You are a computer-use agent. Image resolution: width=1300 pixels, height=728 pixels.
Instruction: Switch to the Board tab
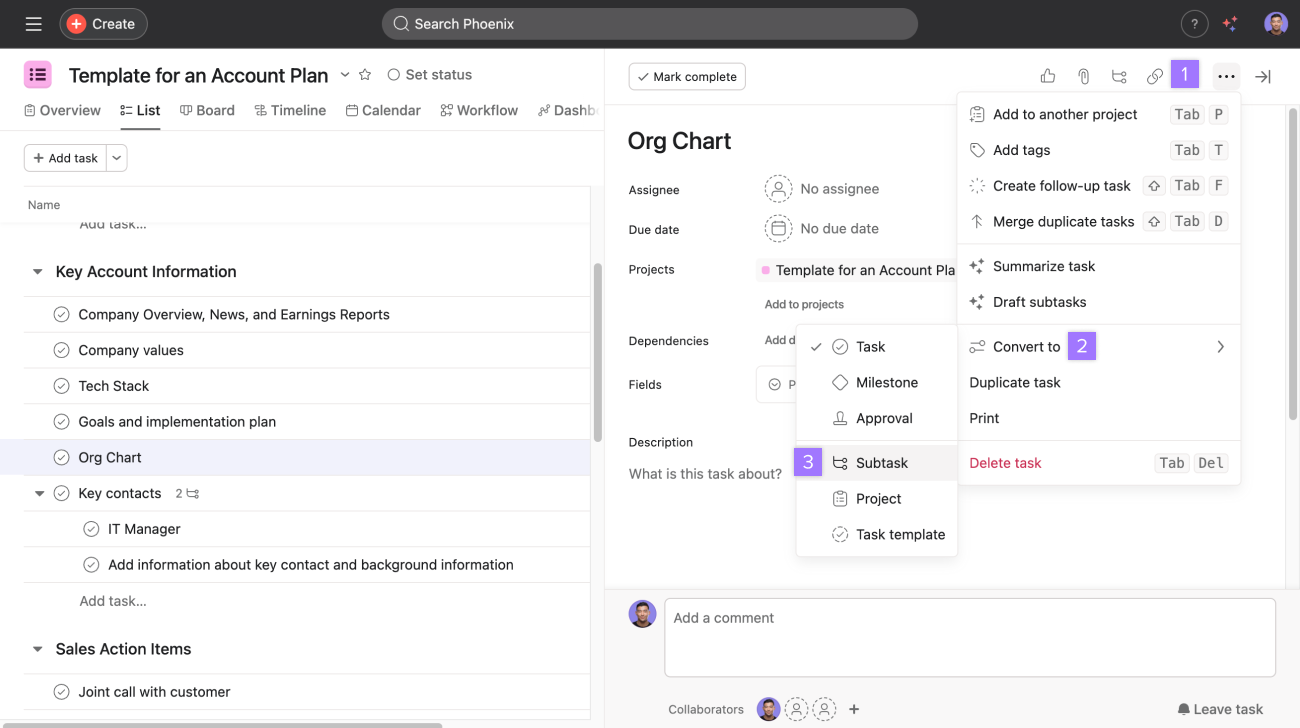tap(207, 110)
